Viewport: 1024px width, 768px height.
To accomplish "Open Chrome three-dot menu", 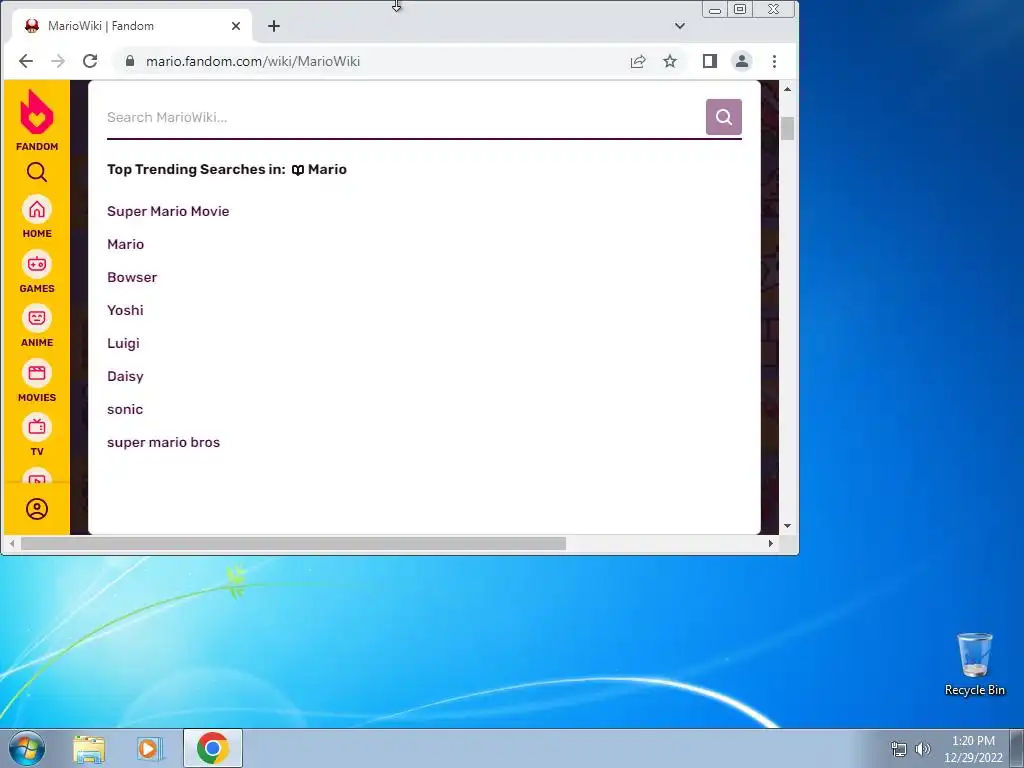I will (x=775, y=61).
